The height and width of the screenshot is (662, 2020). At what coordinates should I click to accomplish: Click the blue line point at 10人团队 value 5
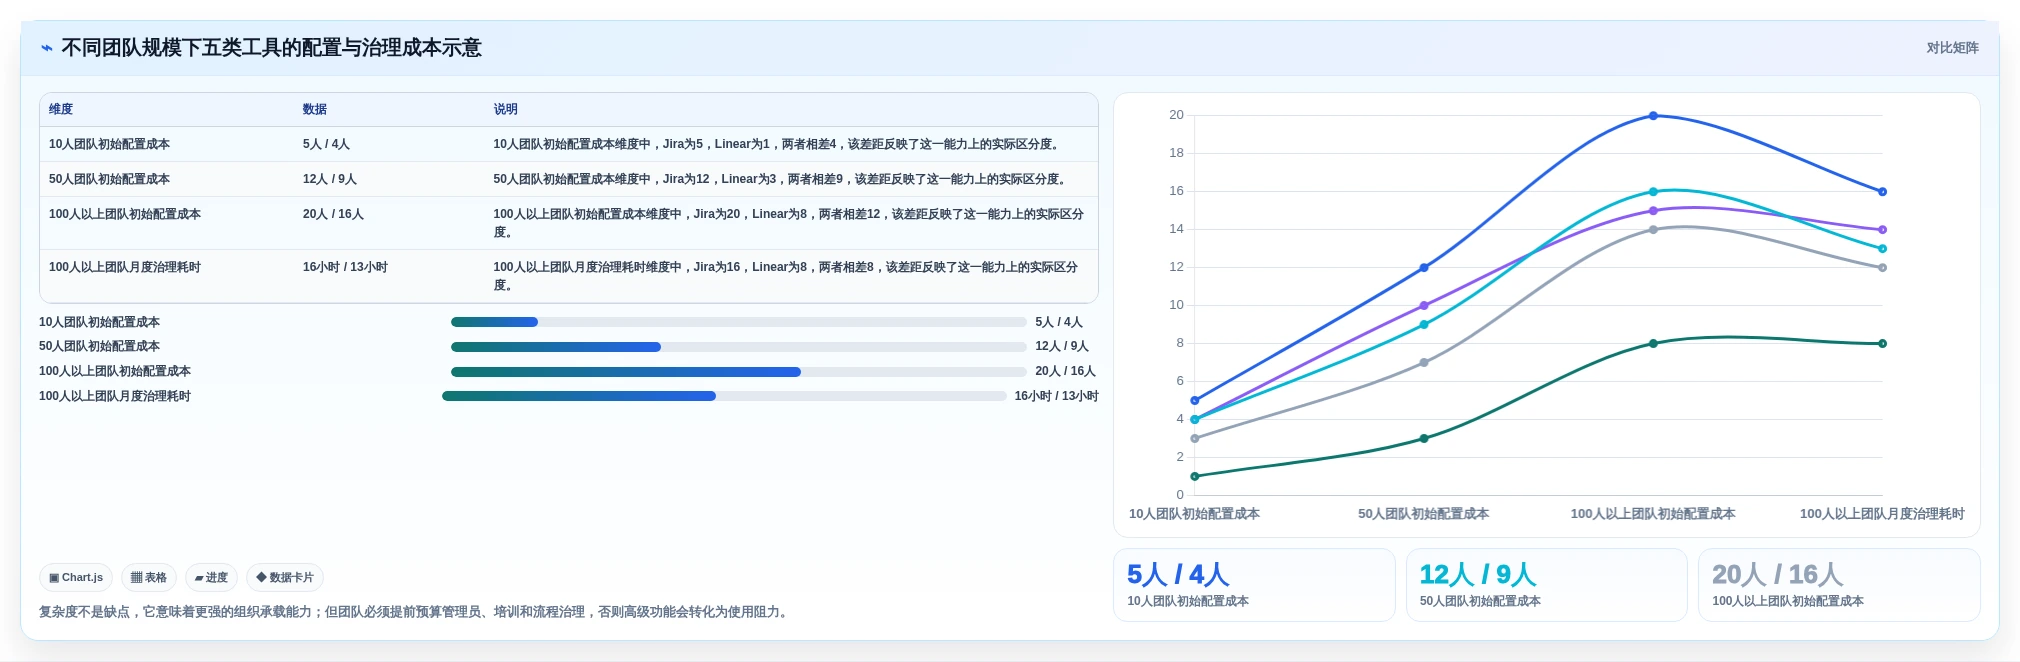(1195, 400)
